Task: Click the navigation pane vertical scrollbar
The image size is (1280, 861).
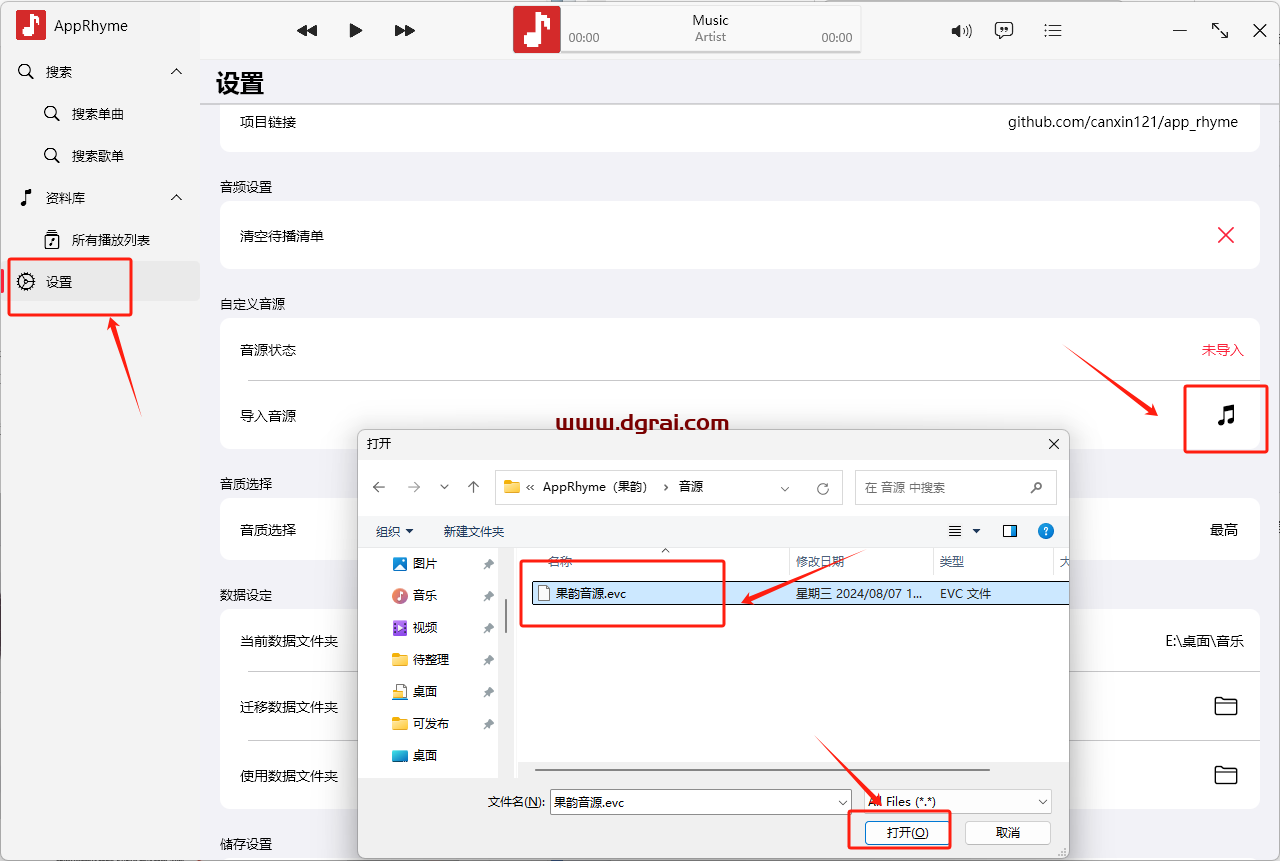Action: (x=506, y=614)
